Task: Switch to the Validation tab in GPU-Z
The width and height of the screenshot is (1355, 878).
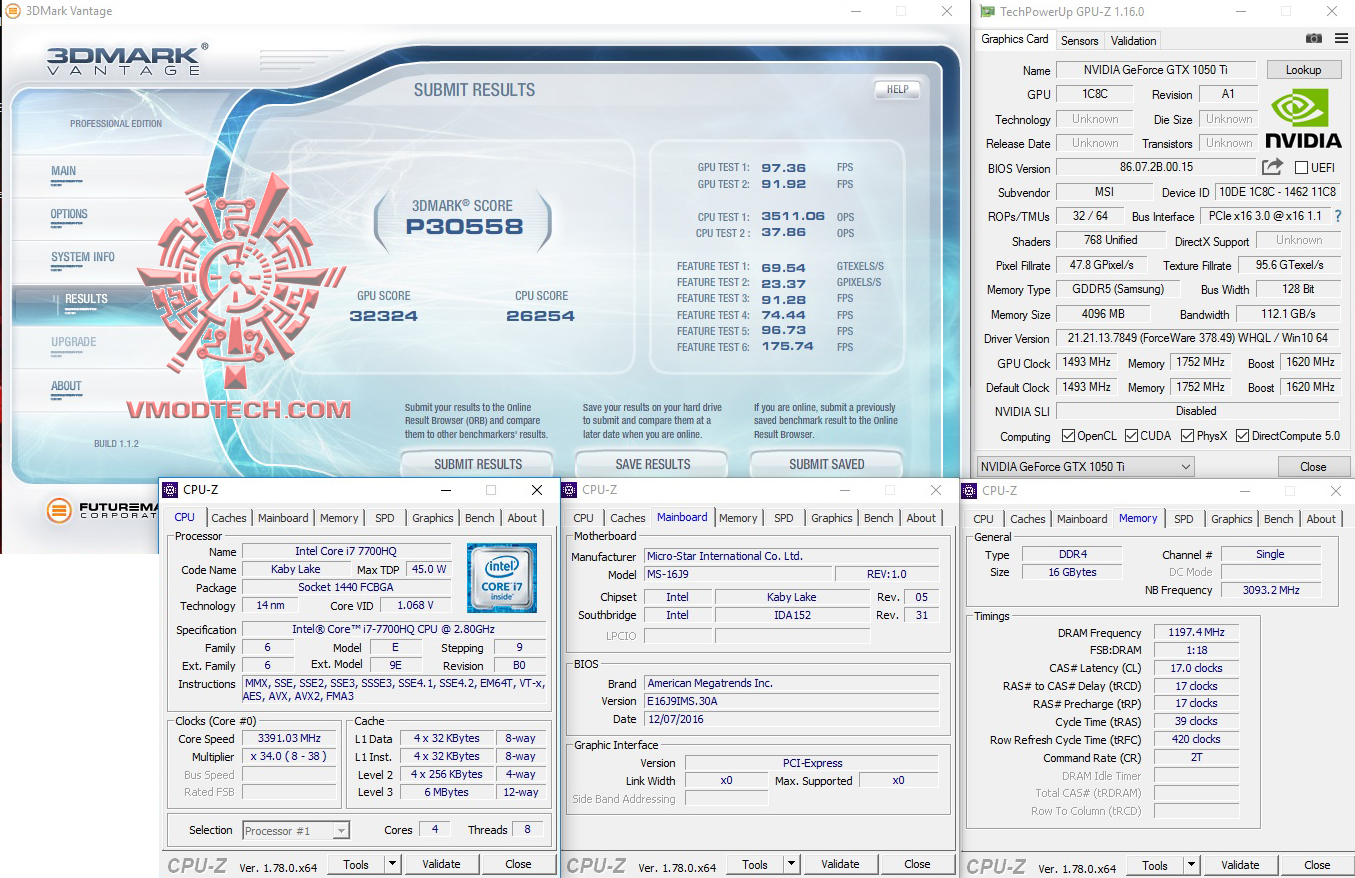Action: (1133, 41)
